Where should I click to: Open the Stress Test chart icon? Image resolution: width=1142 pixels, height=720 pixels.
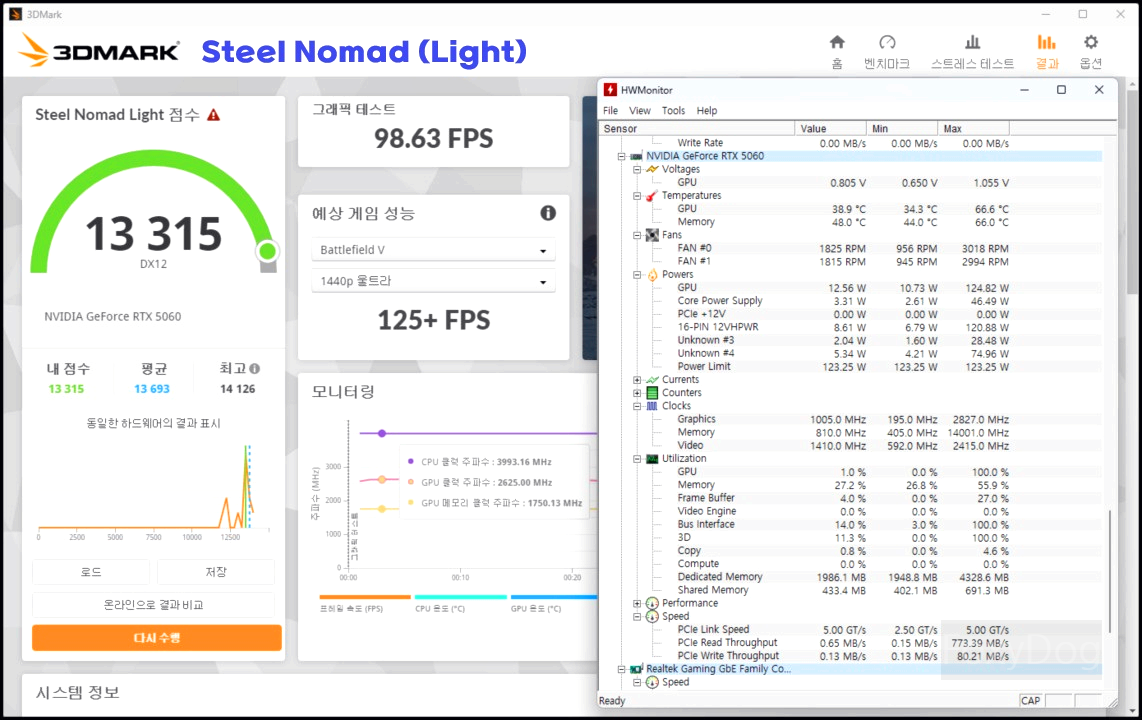pyautogui.click(x=972, y=42)
